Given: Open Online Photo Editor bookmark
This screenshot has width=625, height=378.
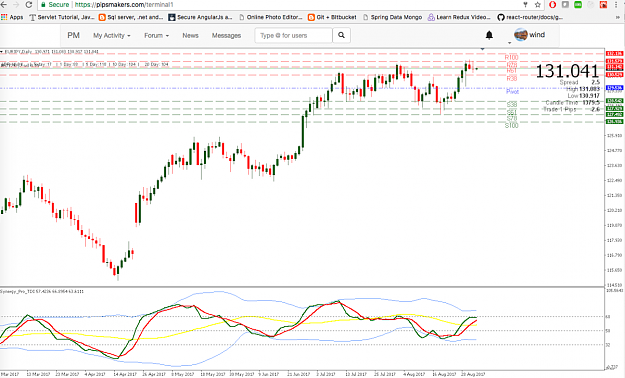Looking at the screenshot, I should pos(271,17).
